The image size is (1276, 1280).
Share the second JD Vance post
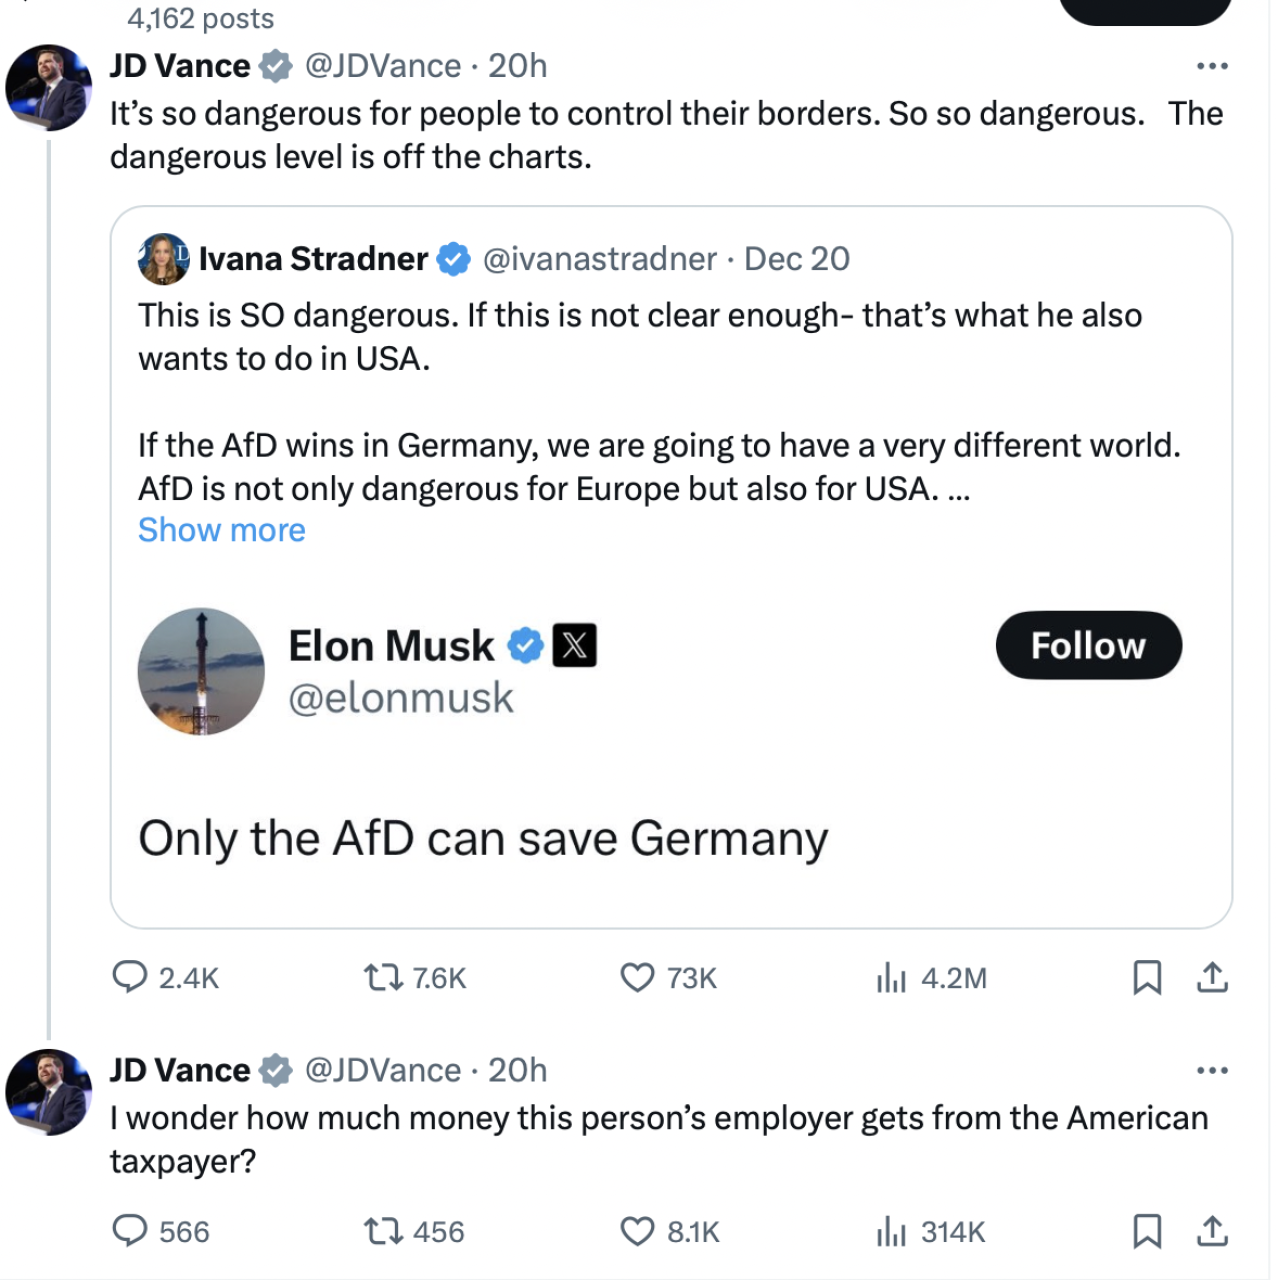1212,1231
